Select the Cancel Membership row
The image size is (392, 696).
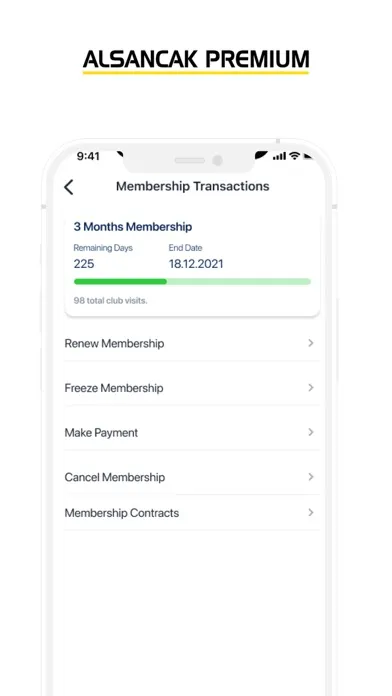click(192, 477)
